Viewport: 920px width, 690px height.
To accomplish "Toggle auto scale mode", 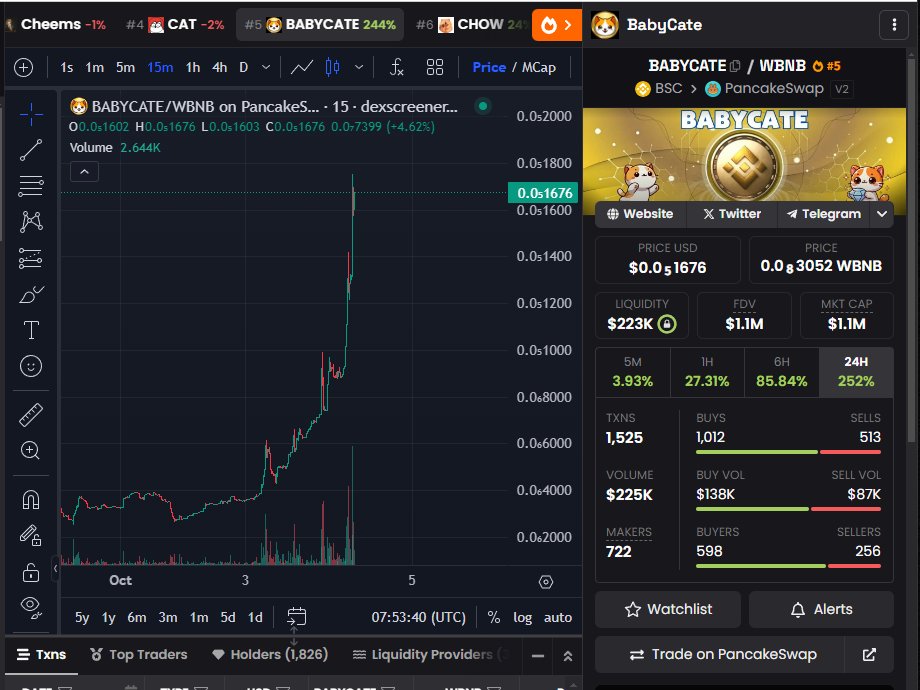I will click(x=557, y=617).
